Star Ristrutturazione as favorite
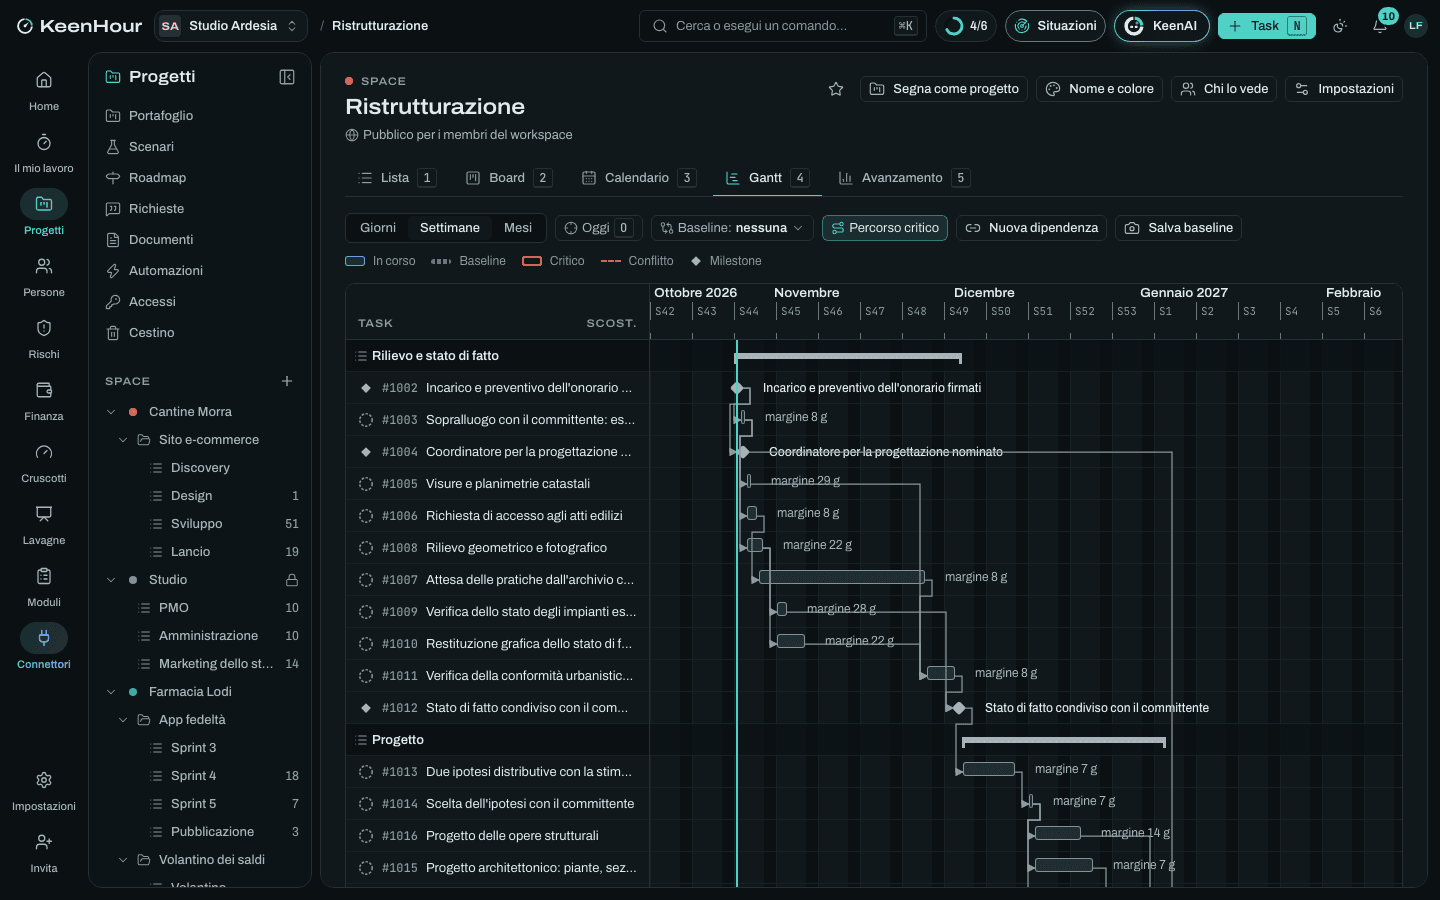The width and height of the screenshot is (1440, 900). click(836, 89)
